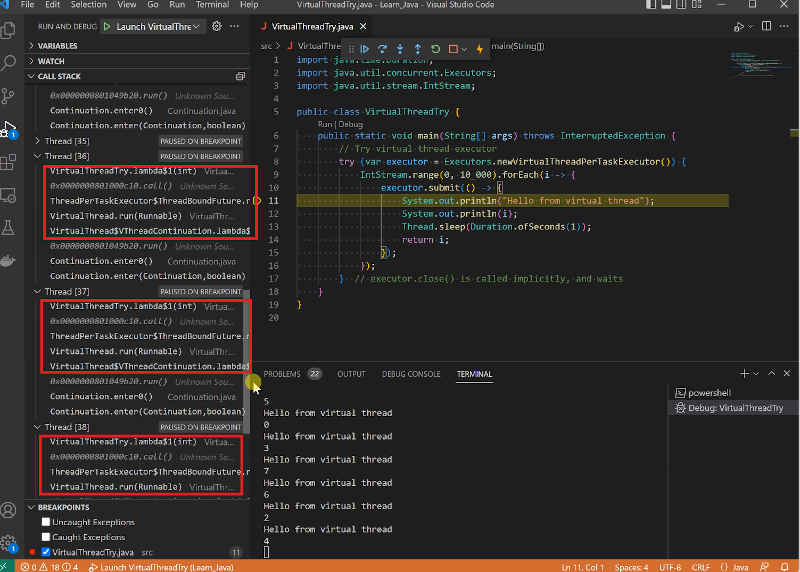The image size is (800, 572).
Task: Open the Search view in activity bar
Action: click(x=8, y=63)
